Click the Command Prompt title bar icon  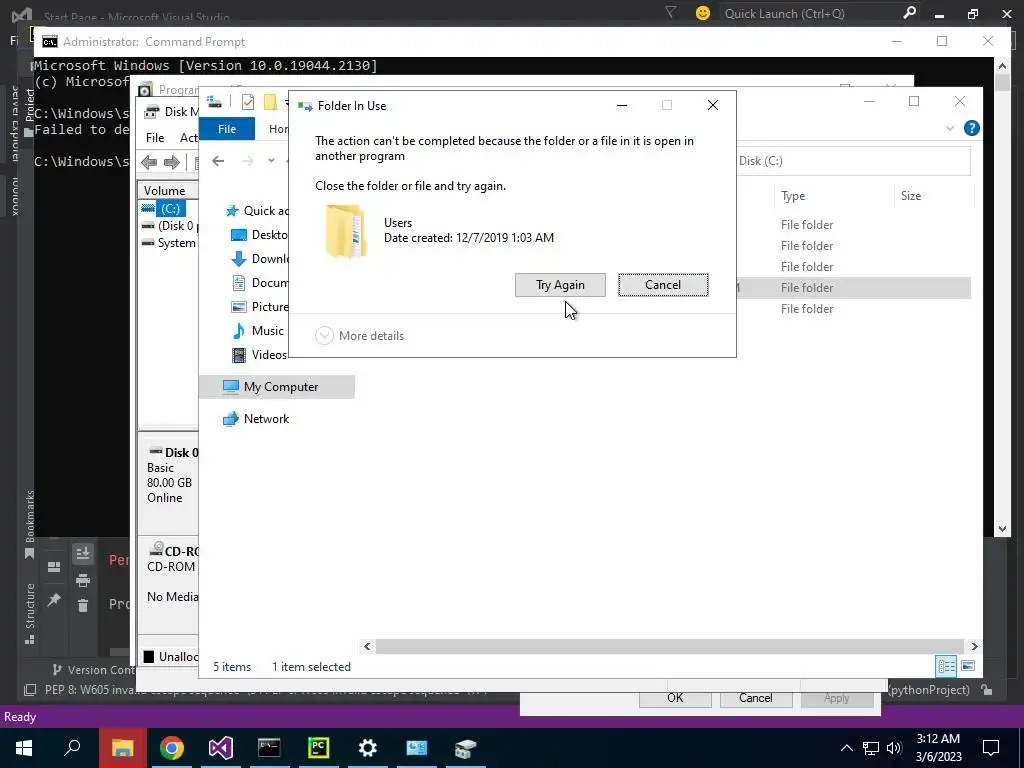tap(50, 42)
